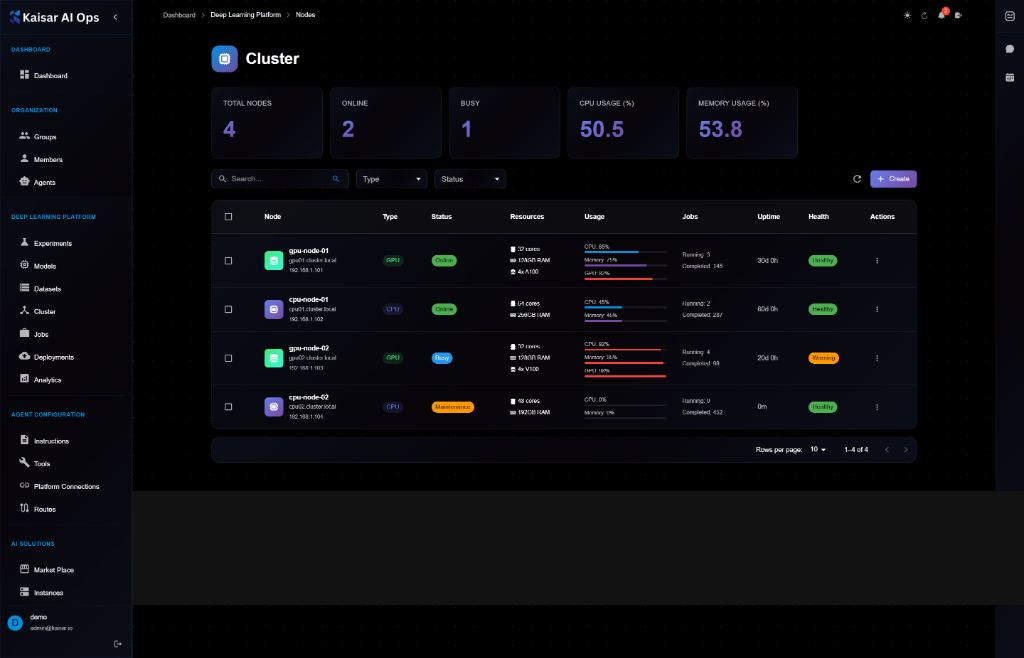
Task: Check the select-all checkbox in the table header
Action: tap(228, 216)
